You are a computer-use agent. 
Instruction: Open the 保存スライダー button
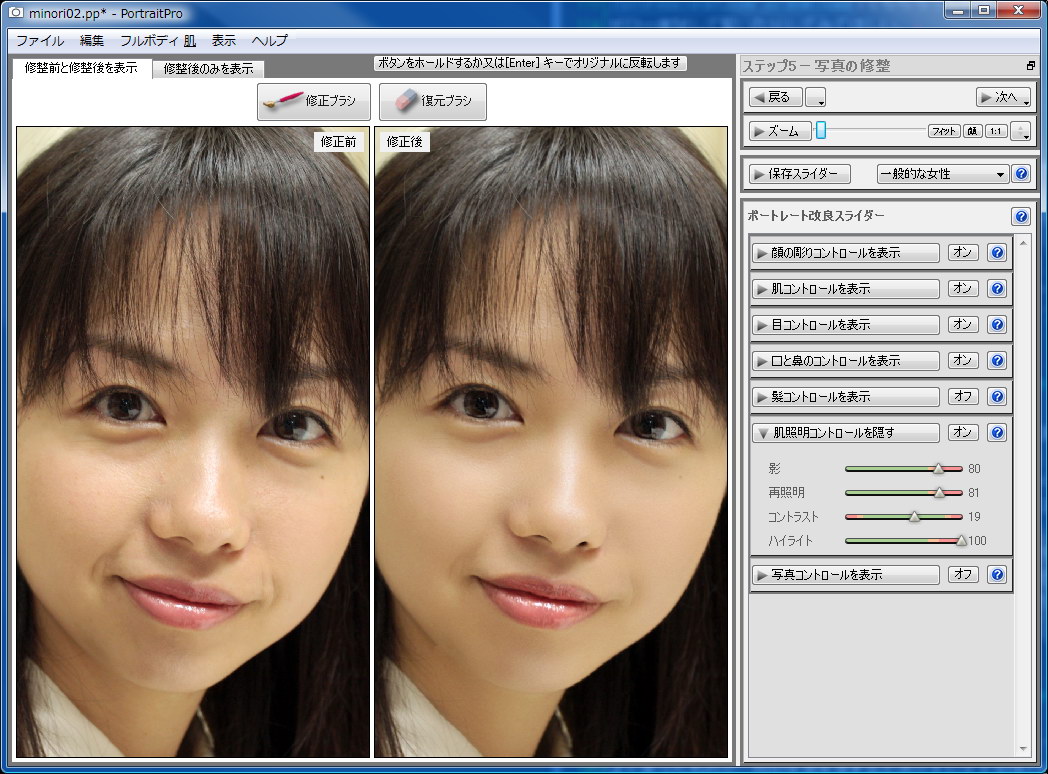tap(799, 174)
